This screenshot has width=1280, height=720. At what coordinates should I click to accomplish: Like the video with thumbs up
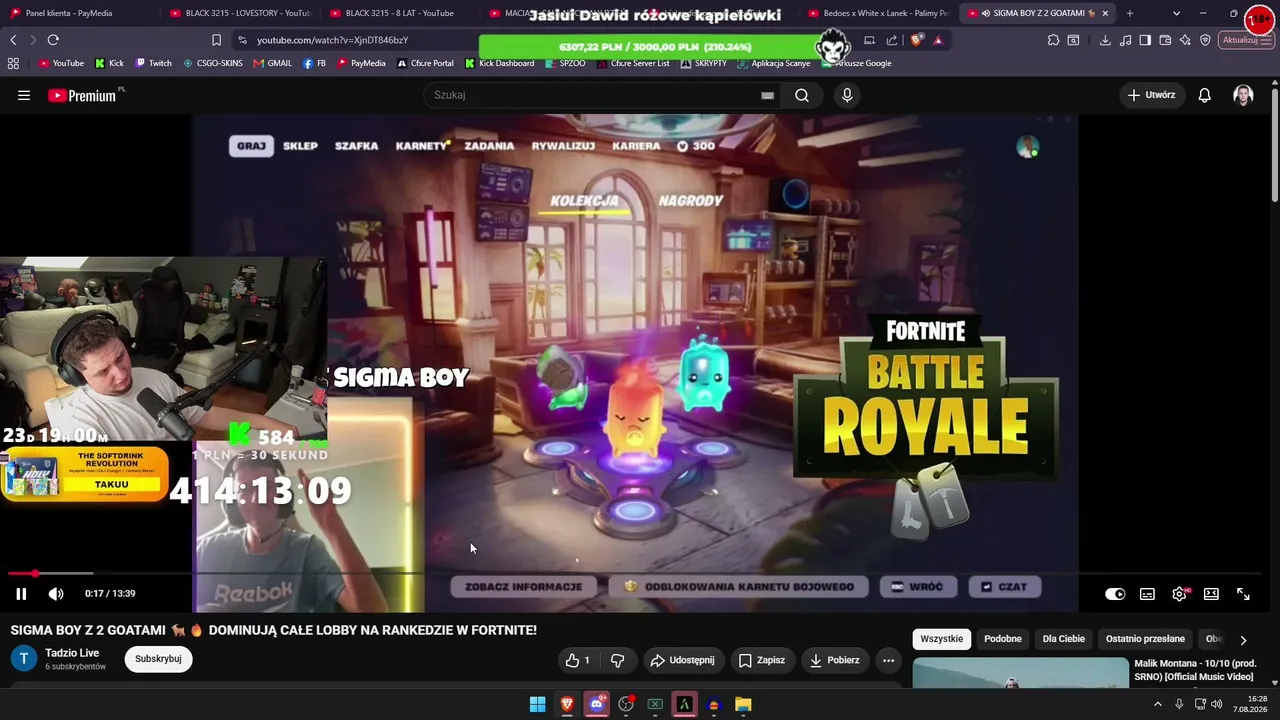pyautogui.click(x=578, y=660)
